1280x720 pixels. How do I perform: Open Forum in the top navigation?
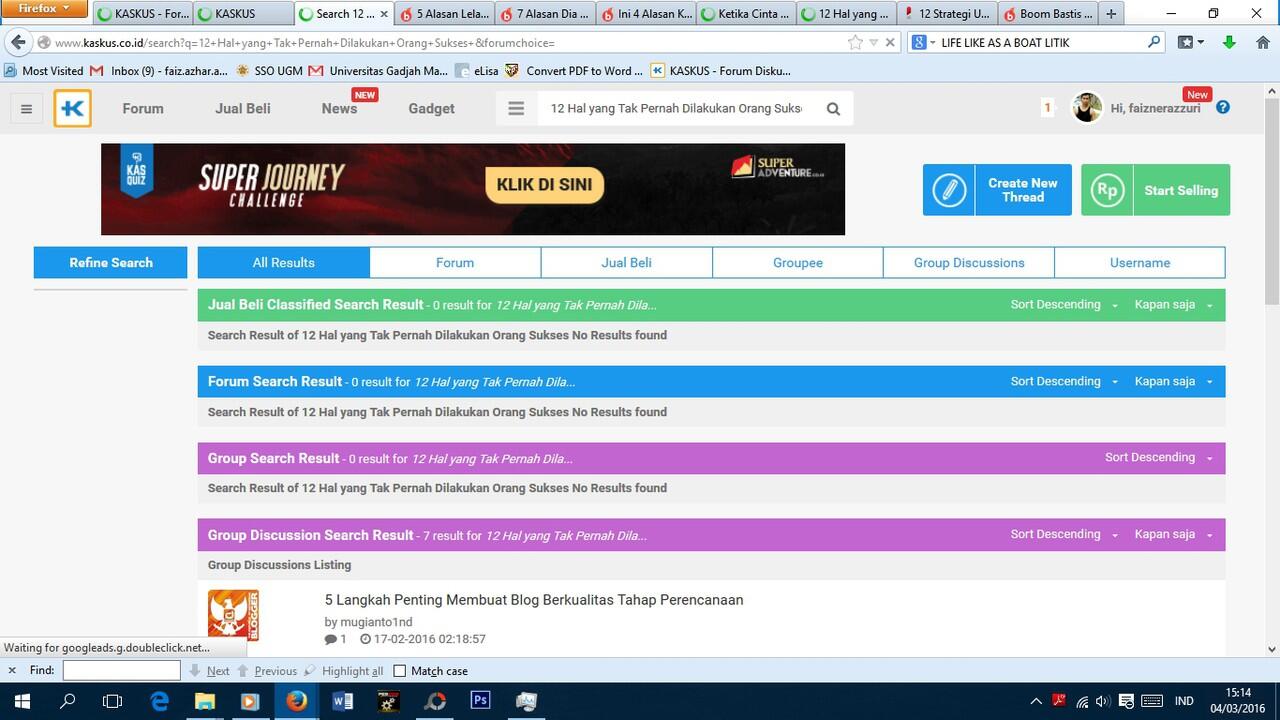tap(143, 109)
